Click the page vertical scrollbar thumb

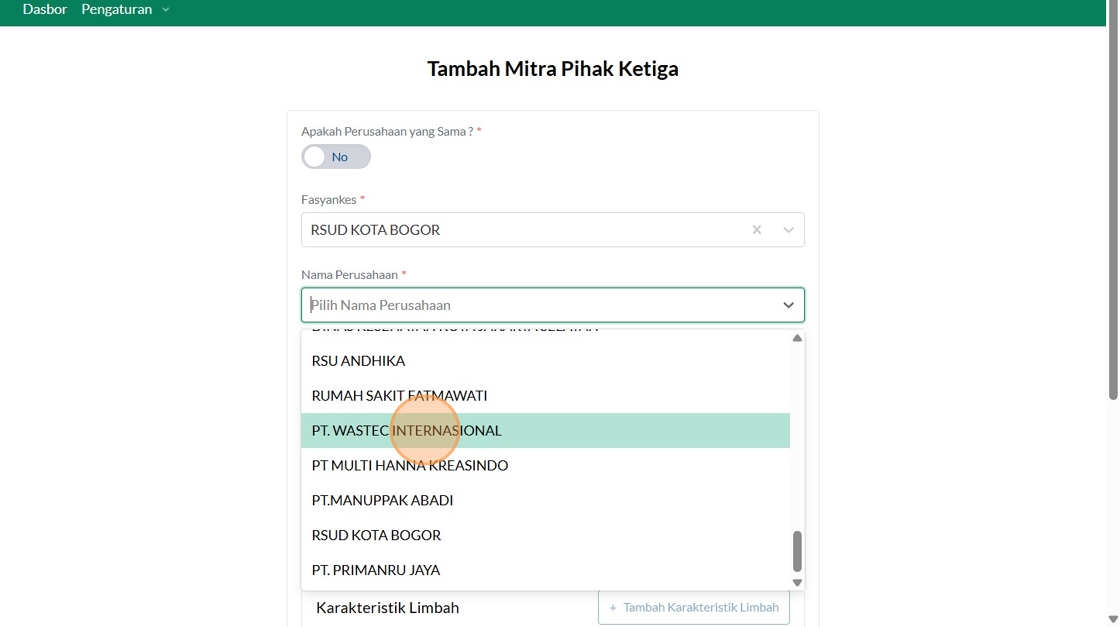click(1113, 200)
